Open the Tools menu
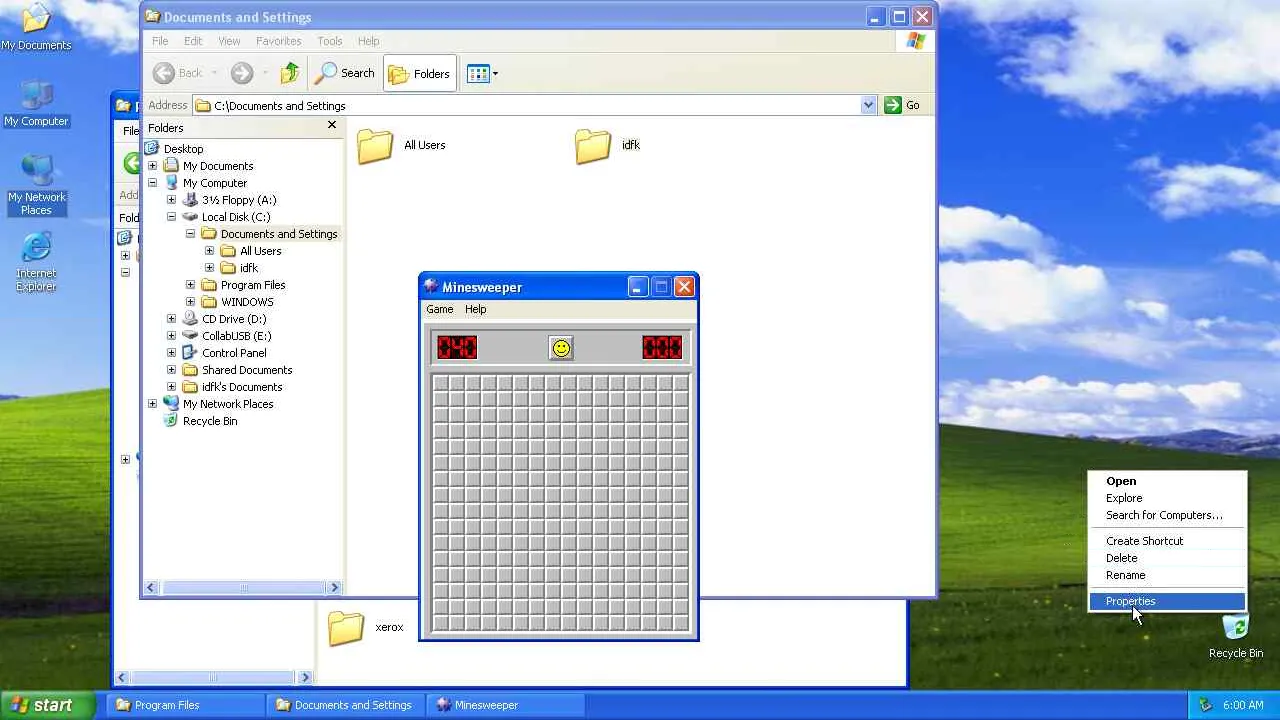This screenshot has width=1280, height=720. (x=330, y=41)
